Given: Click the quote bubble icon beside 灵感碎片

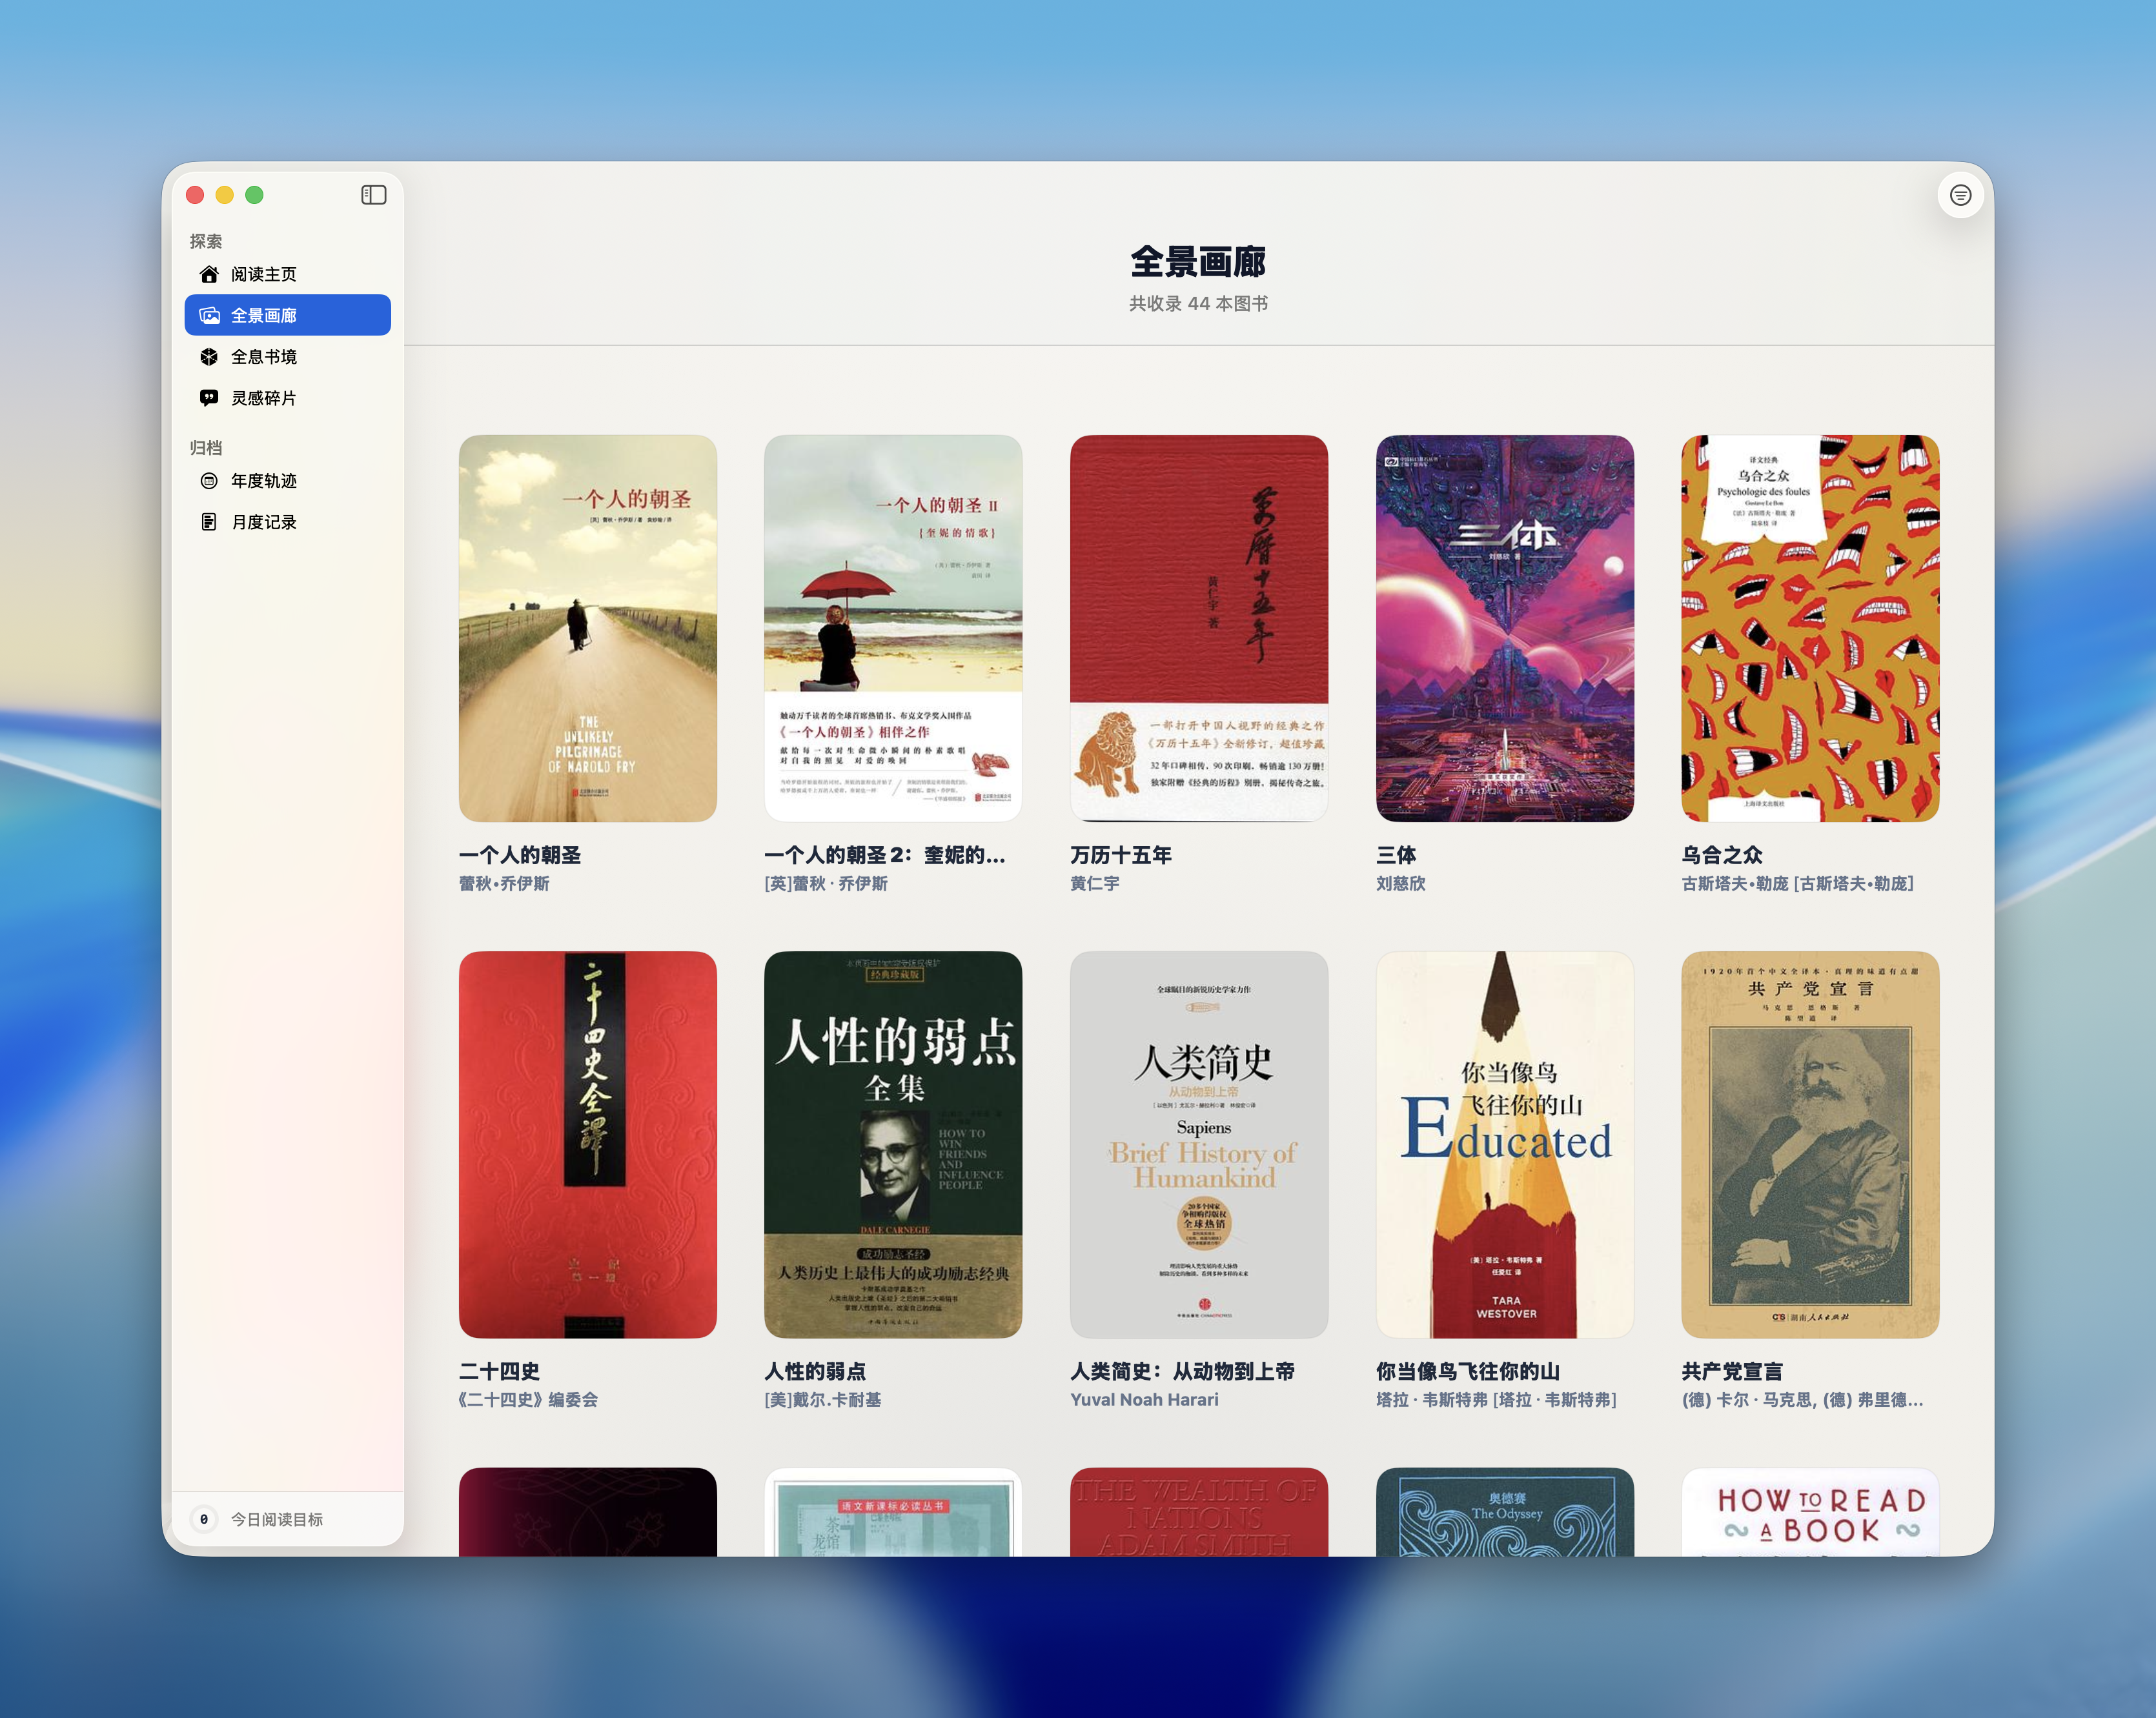Looking at the screenshot, I should pos(209,398).
